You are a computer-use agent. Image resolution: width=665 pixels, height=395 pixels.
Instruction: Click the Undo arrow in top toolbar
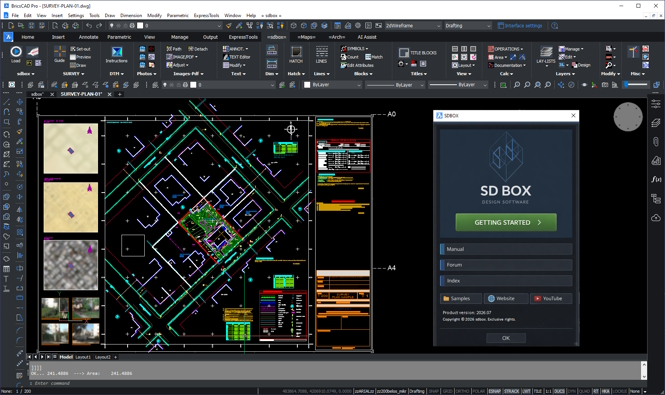pos(89,26)
